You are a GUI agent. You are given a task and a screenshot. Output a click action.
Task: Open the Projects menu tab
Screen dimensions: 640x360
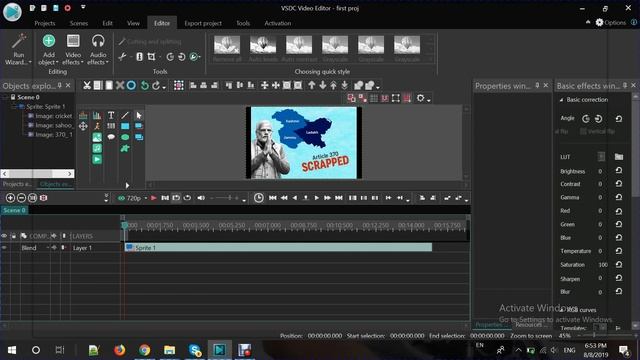(x=44, y=23)
